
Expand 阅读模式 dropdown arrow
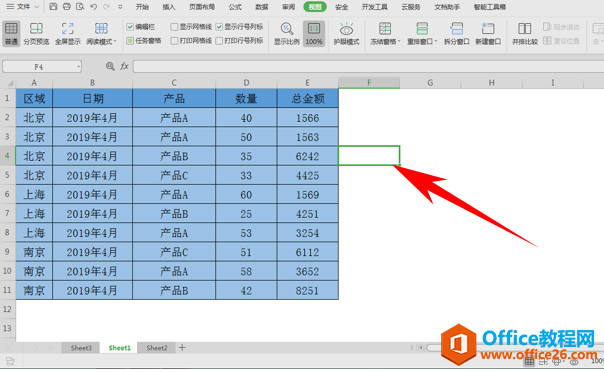[115, 41]
